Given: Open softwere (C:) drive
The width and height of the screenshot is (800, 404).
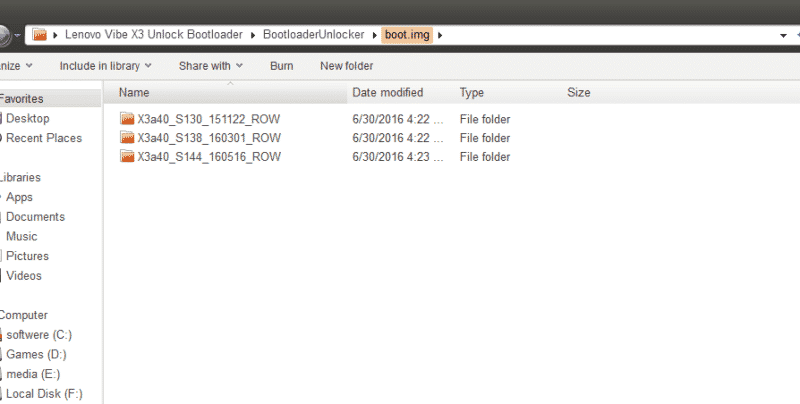Looking at the screenshot, I should coord(39,335).
